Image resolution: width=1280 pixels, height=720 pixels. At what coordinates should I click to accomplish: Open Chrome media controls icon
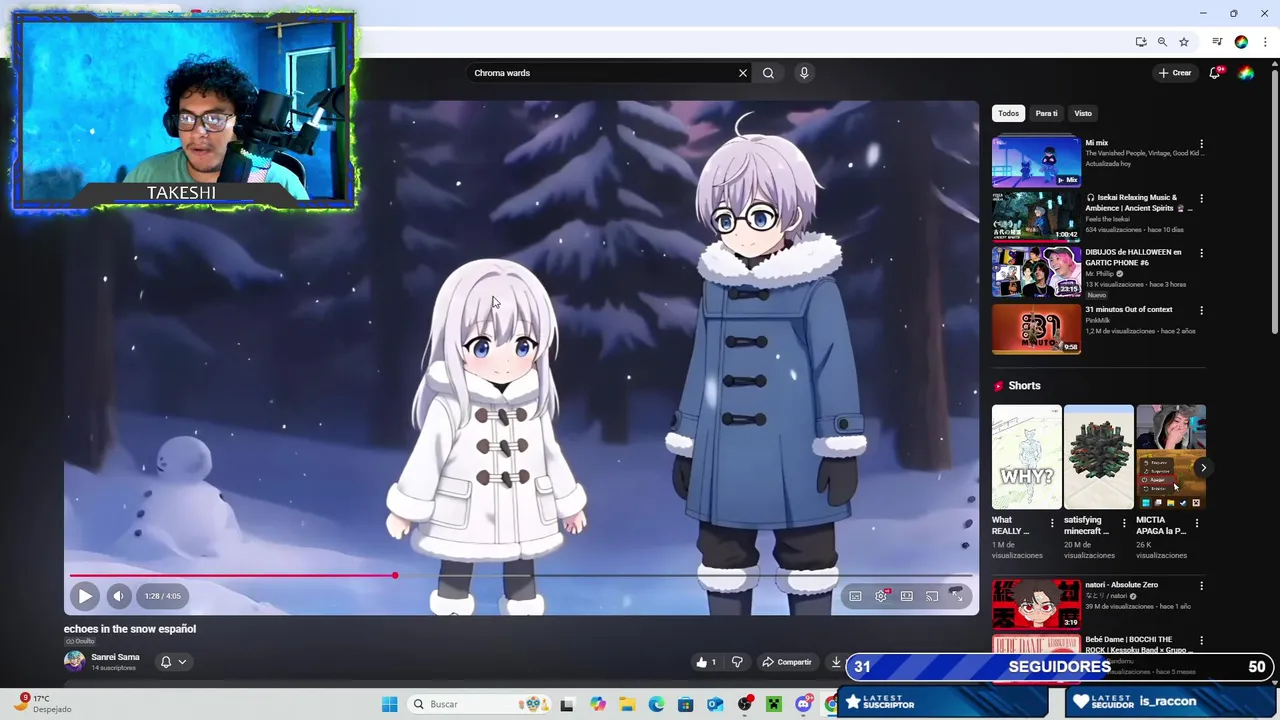coord(1217,42)
